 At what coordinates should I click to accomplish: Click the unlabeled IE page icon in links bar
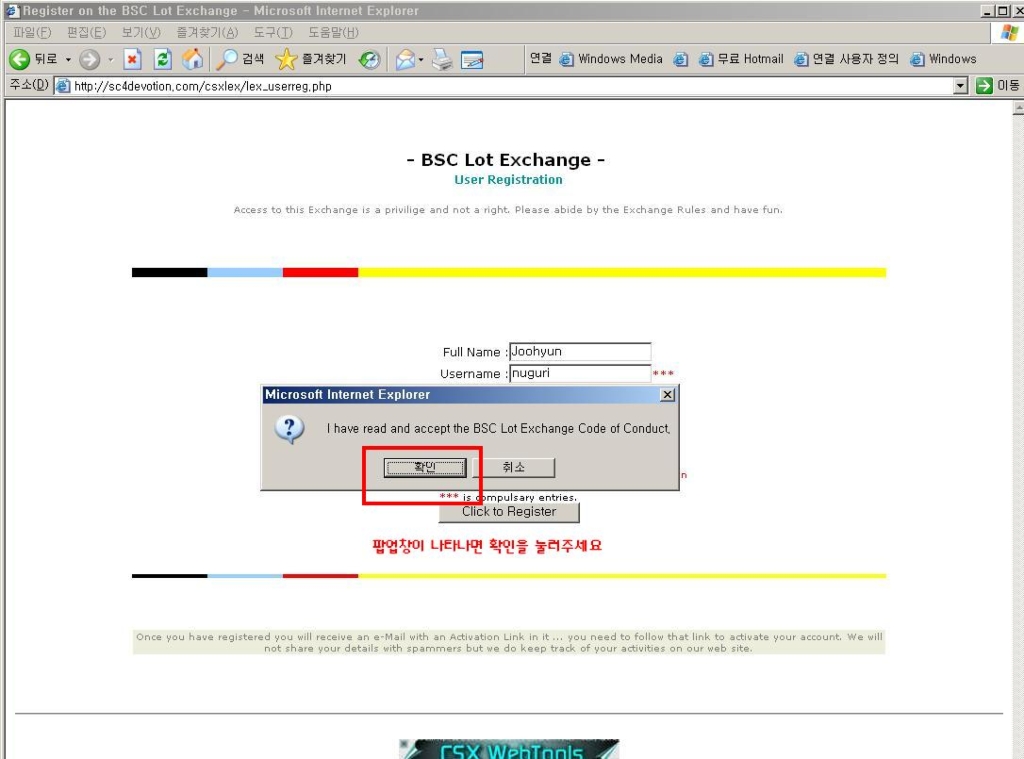coord(680,59)
